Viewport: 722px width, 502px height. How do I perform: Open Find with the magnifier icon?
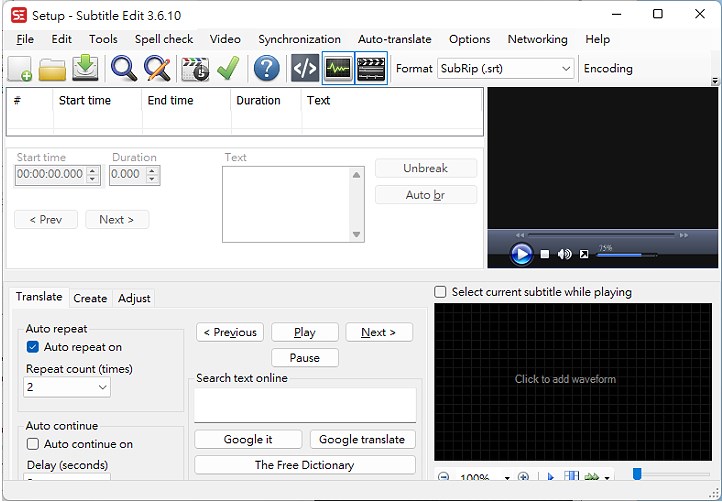pyautogui.click(x=124, y=69)
